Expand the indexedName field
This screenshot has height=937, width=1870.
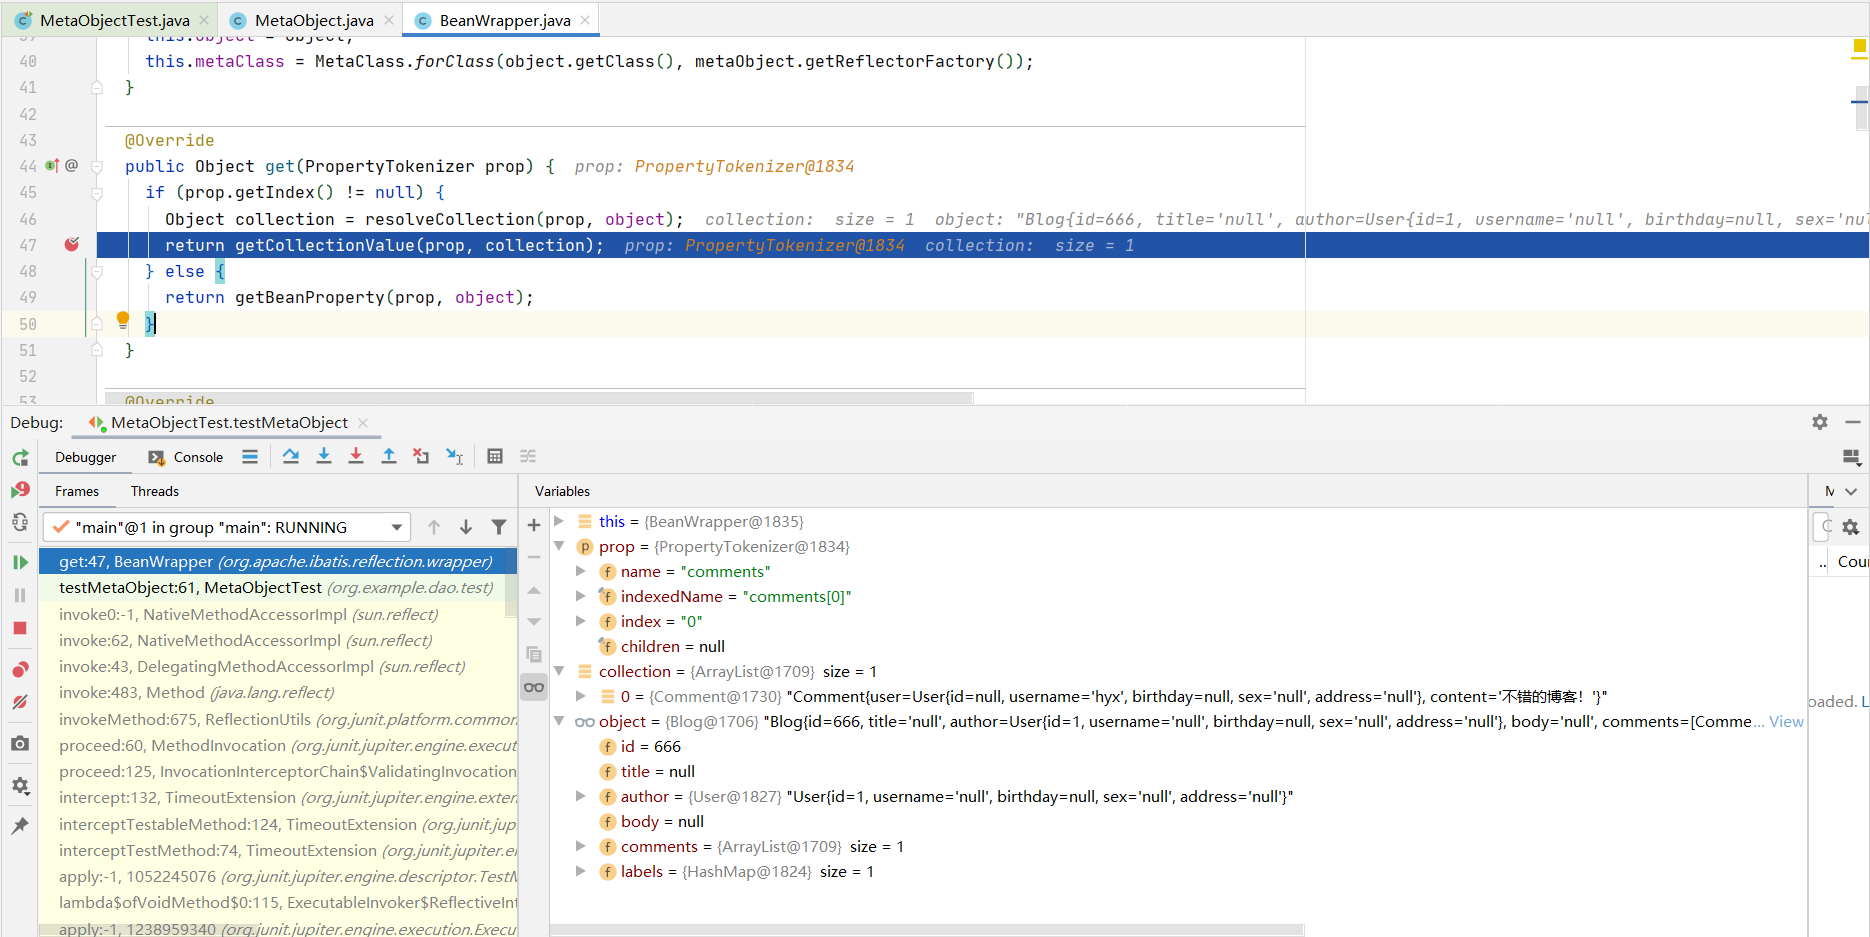click(x=581, y=596)
